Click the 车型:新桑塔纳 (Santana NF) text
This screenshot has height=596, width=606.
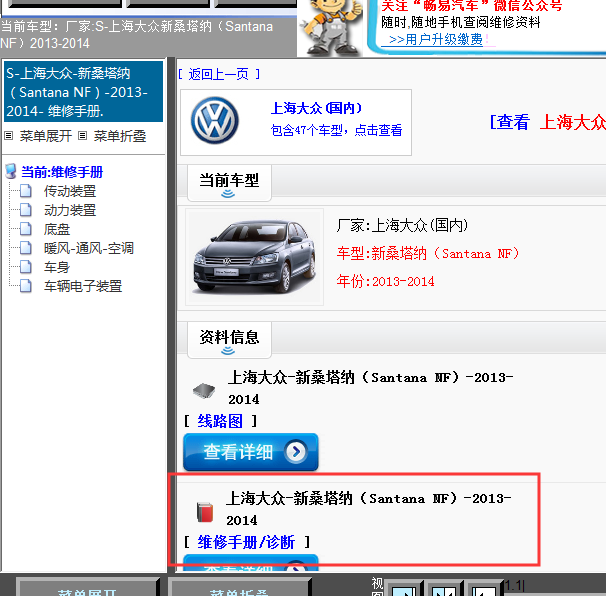(x=428, y=254)
